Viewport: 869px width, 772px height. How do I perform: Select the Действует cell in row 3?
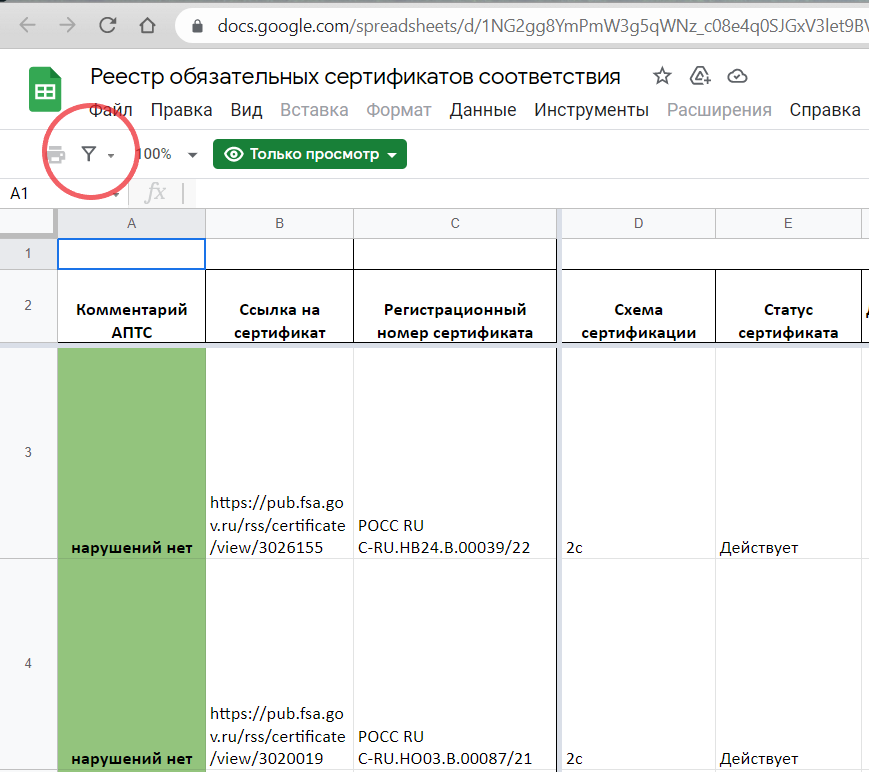(x=788, y=453)
